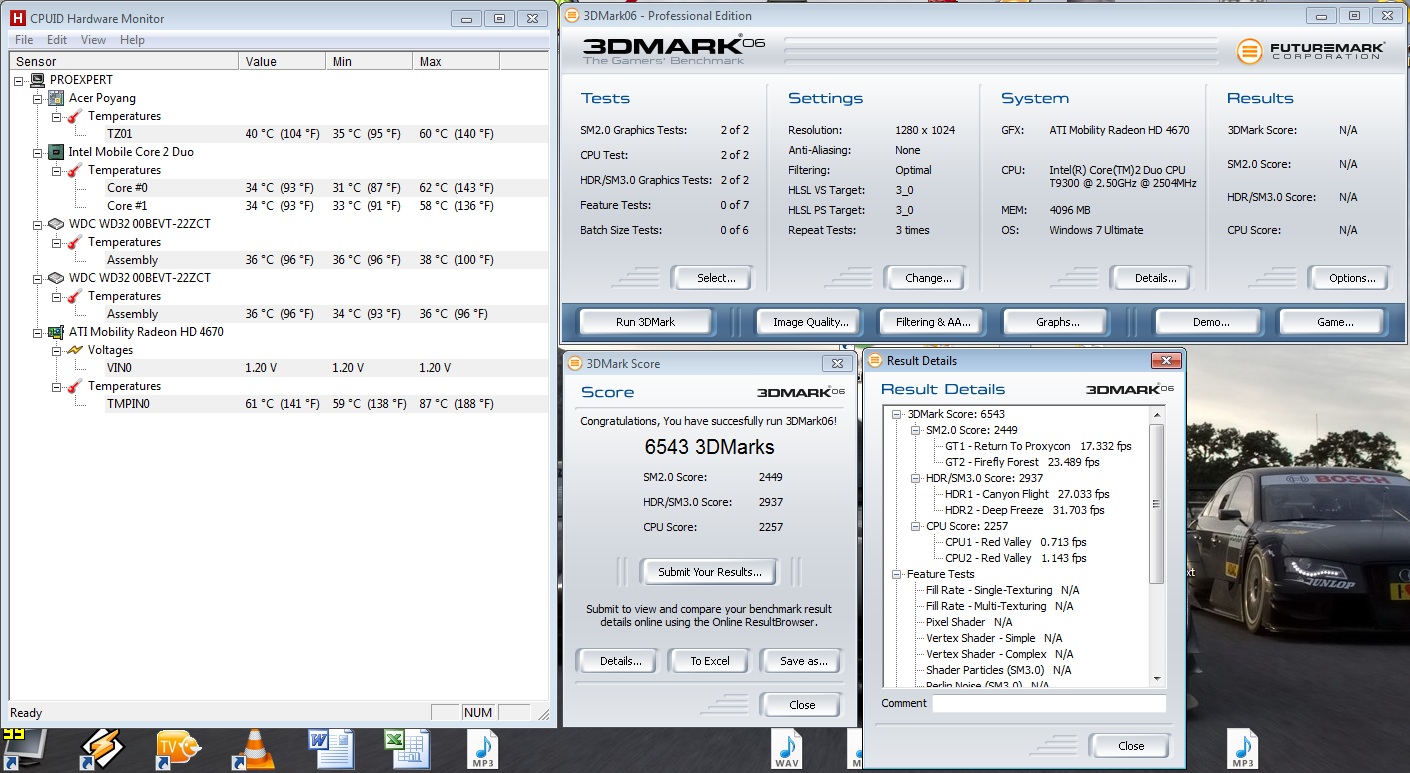1410x773 pixels.
Task: Click the Intel Mobile Core 2 Duo chip icon
Action: click(57, 152)
